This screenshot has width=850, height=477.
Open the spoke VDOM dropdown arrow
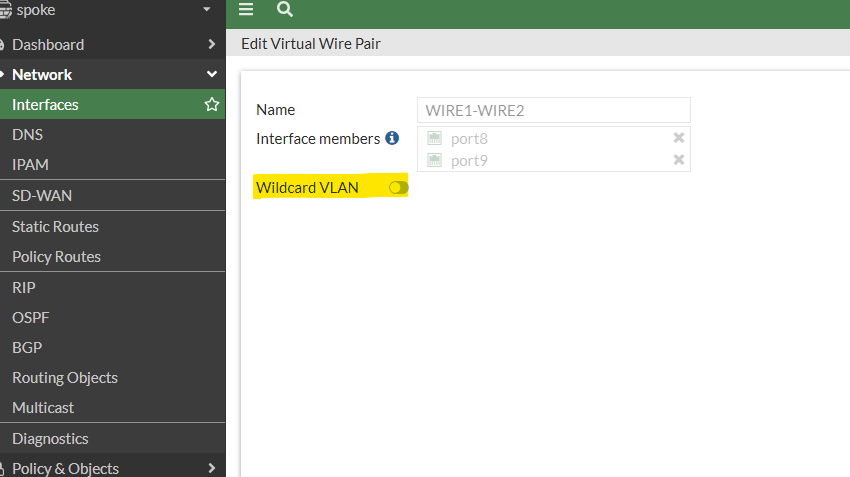207,9
